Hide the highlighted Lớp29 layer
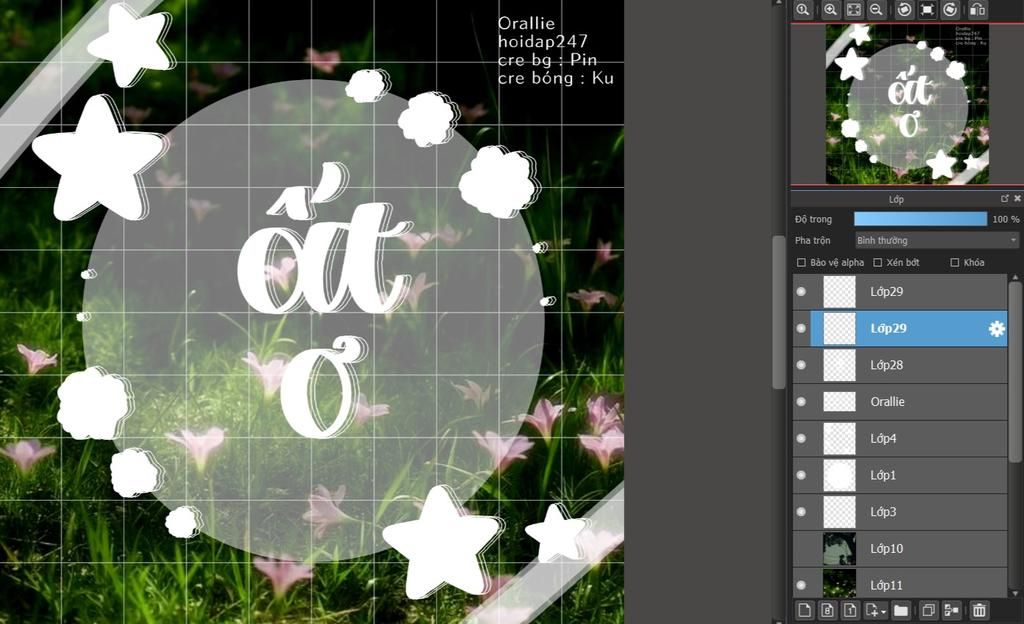The height and width of the screenshot is (624, 1024). coord(801,328)
